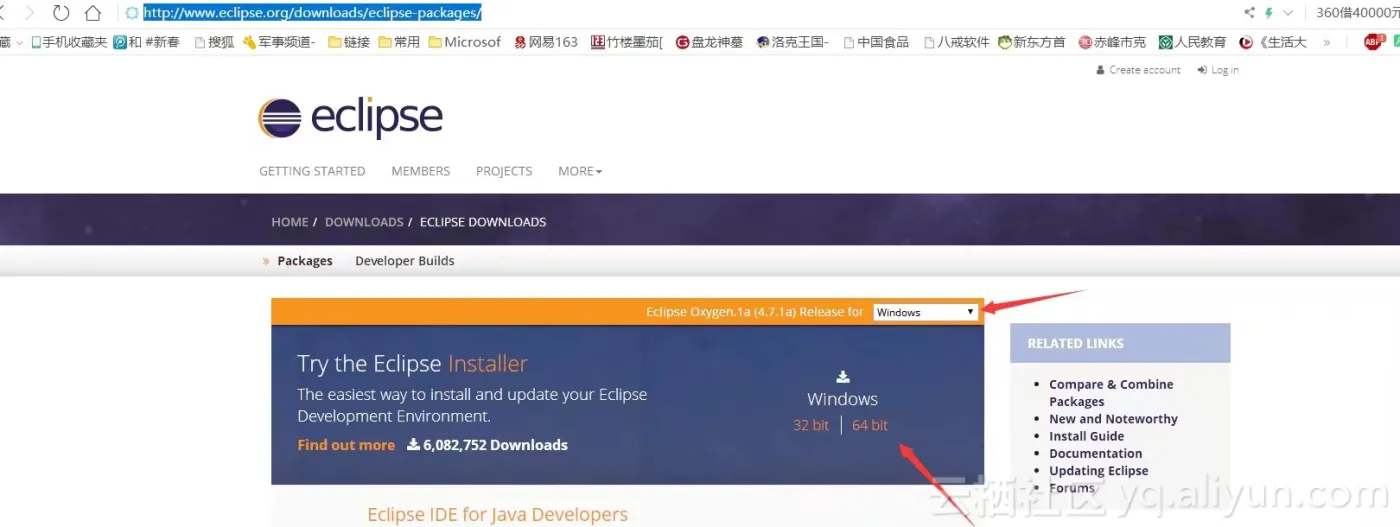Open the Documentation link

(1095, 453)
